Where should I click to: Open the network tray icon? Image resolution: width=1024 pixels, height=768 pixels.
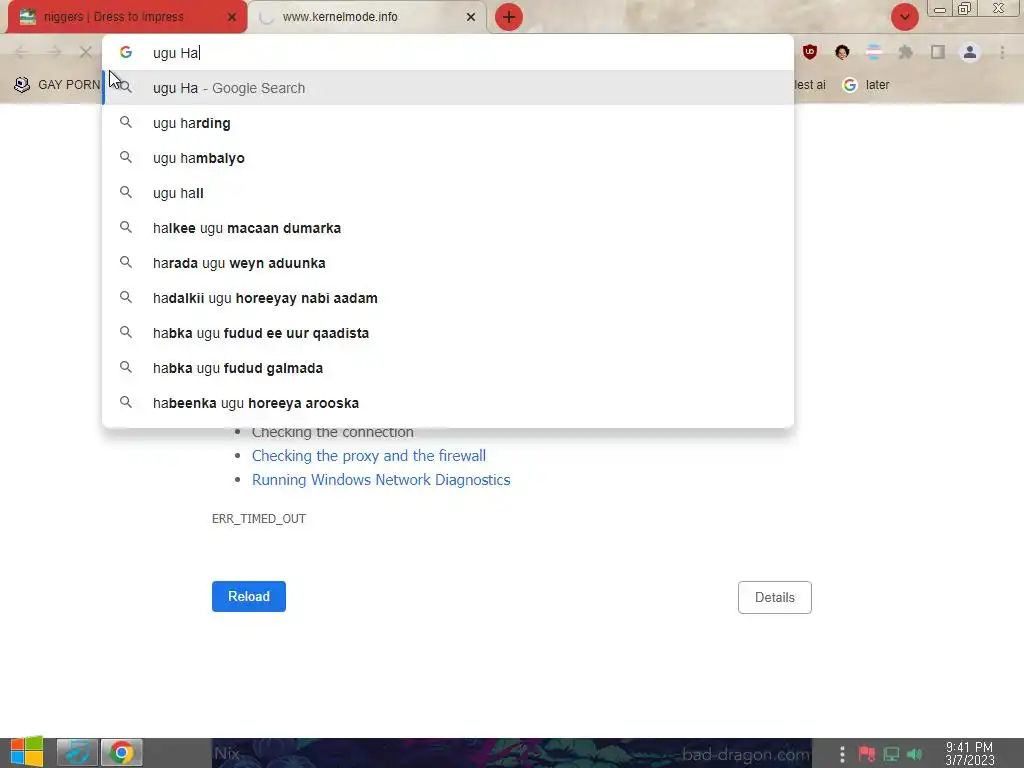point(891,754)
